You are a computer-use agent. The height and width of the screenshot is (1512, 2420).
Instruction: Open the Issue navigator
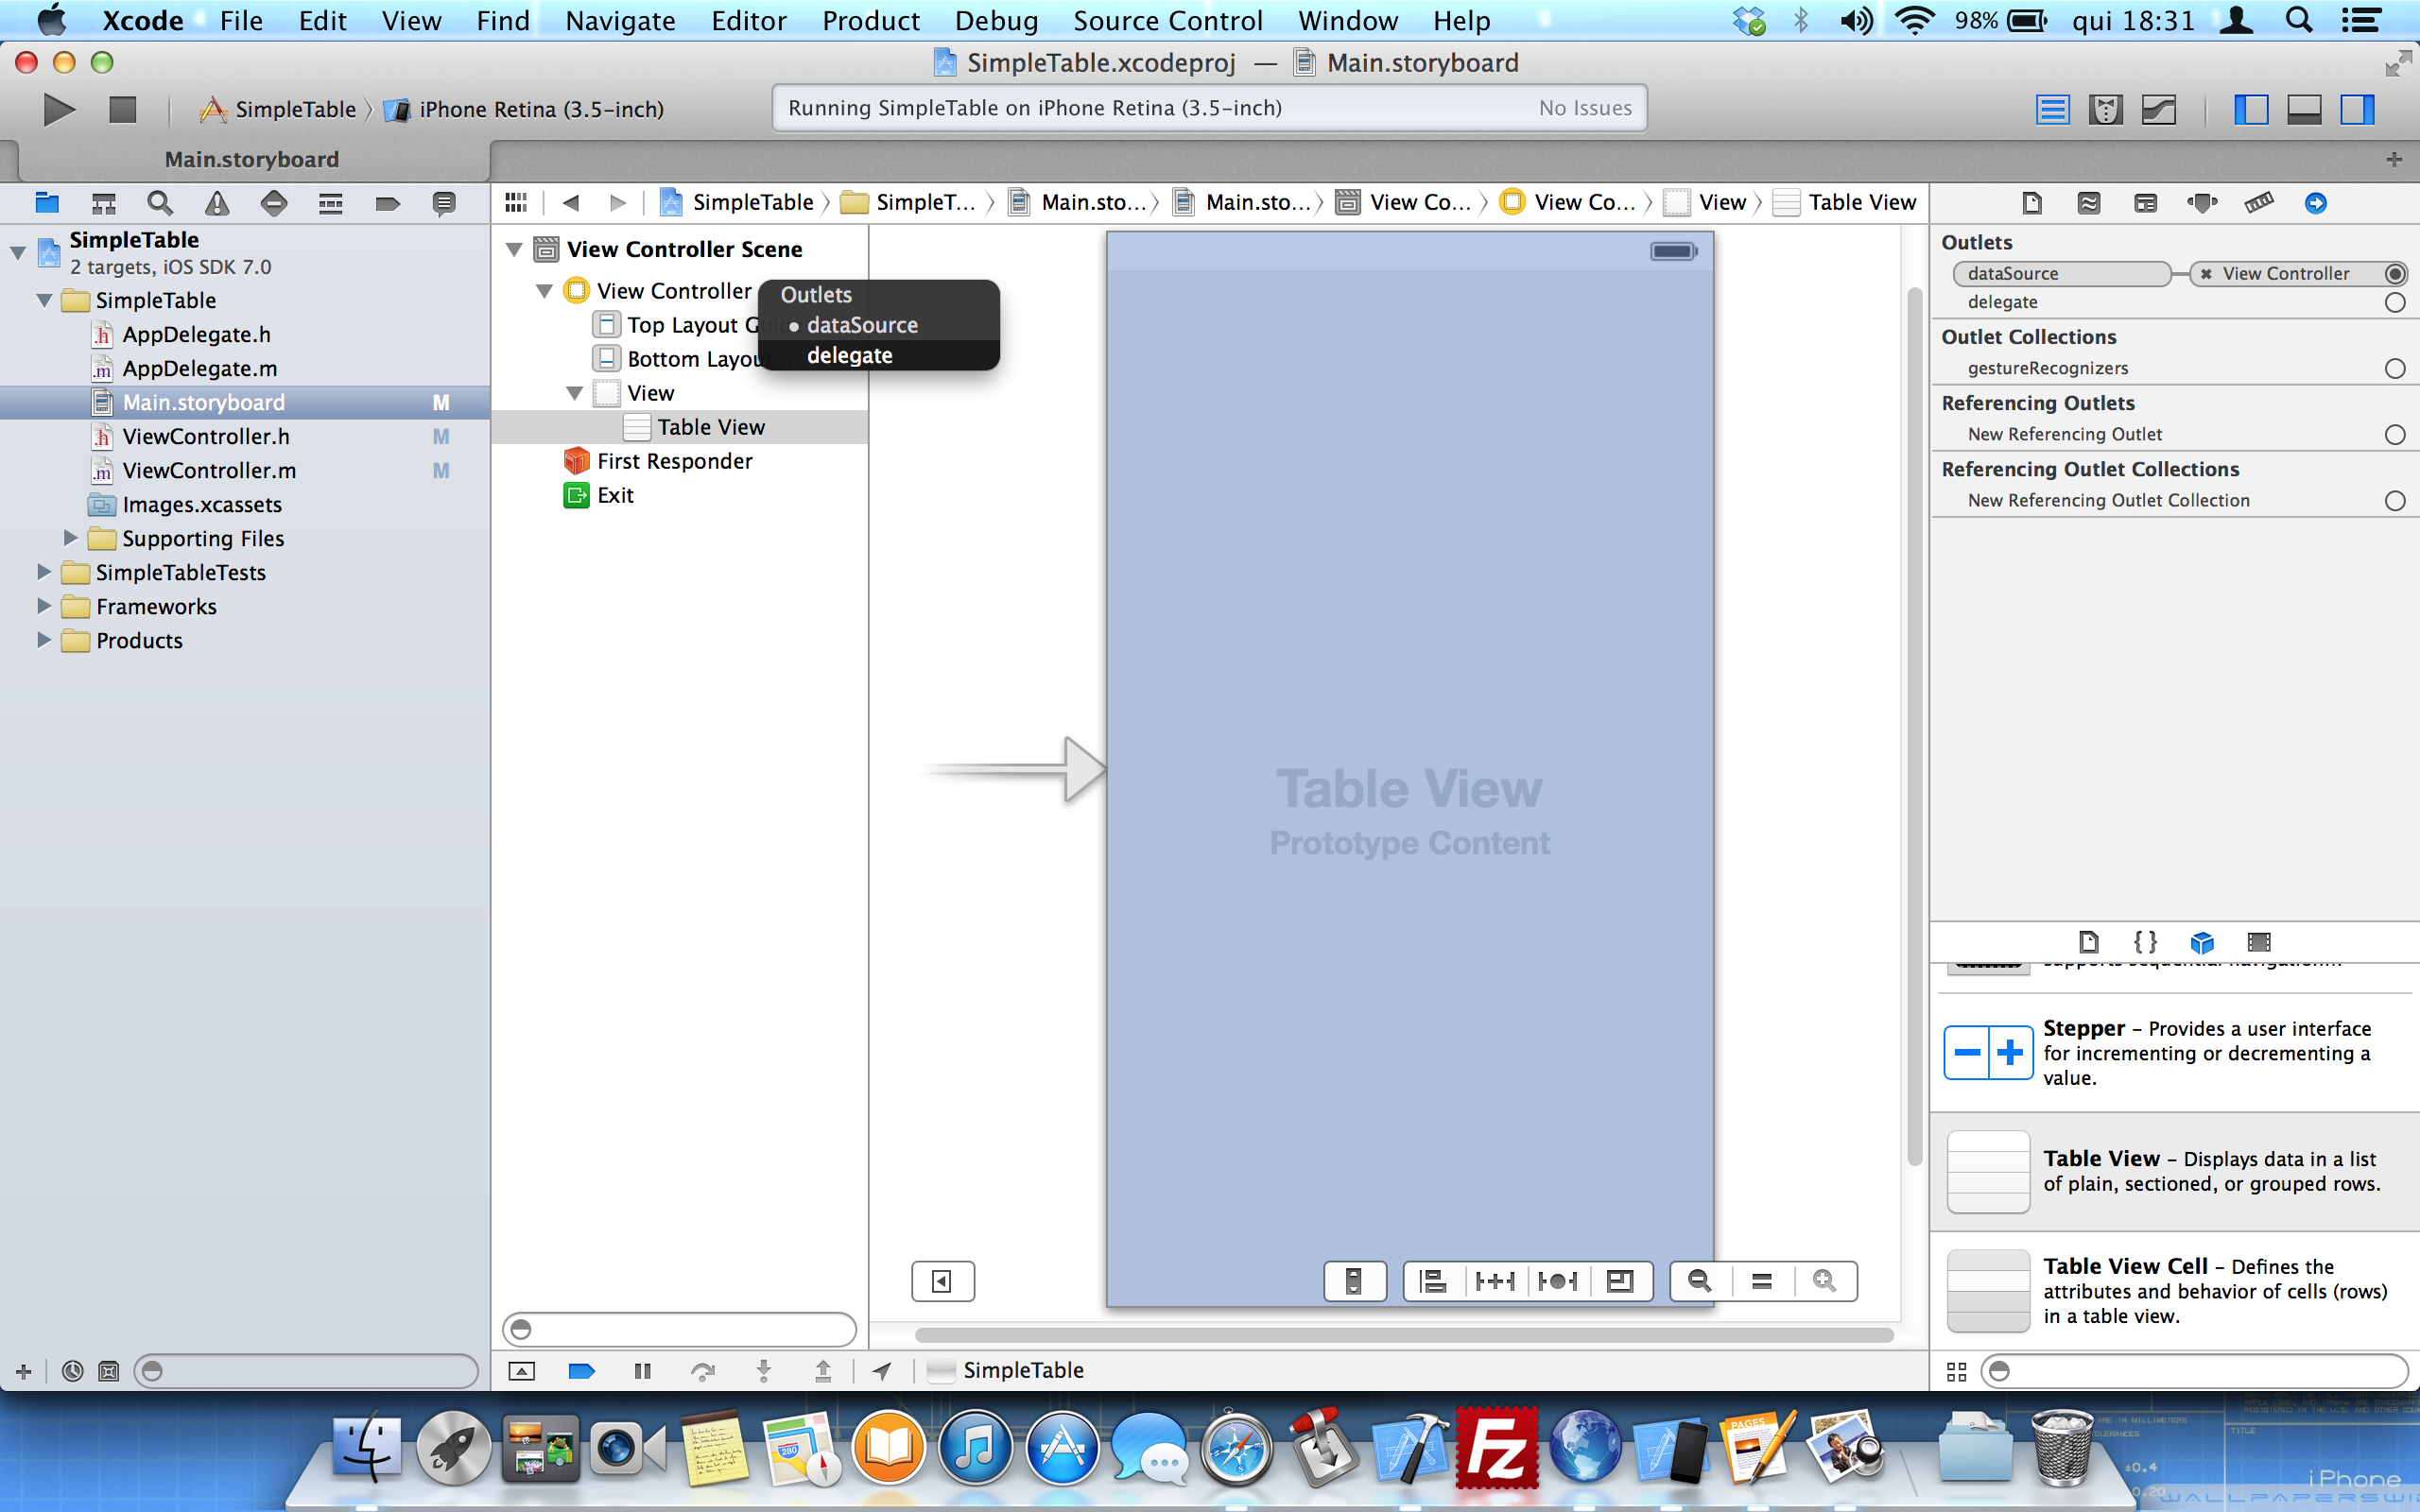tap(217, 203)
